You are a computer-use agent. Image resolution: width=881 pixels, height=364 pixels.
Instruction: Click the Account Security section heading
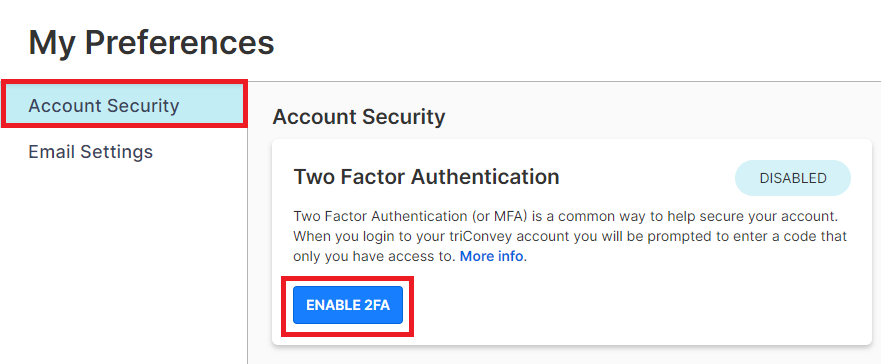click(358, 117)
